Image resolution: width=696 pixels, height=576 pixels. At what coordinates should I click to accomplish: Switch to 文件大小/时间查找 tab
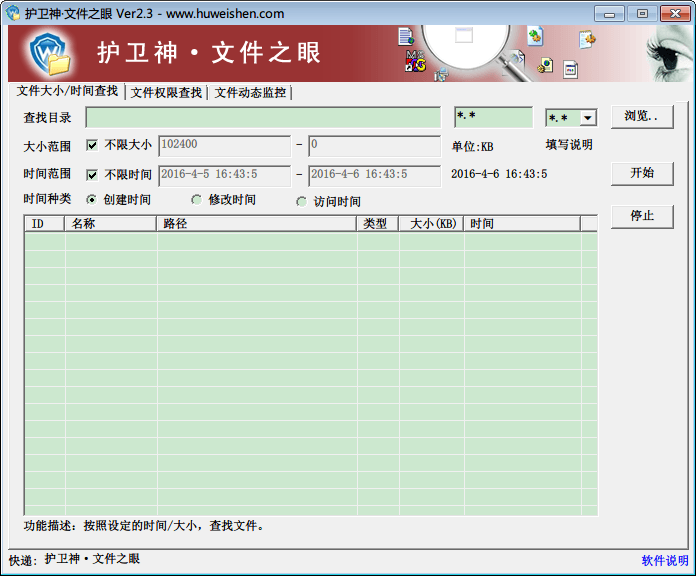coord(67,91)
